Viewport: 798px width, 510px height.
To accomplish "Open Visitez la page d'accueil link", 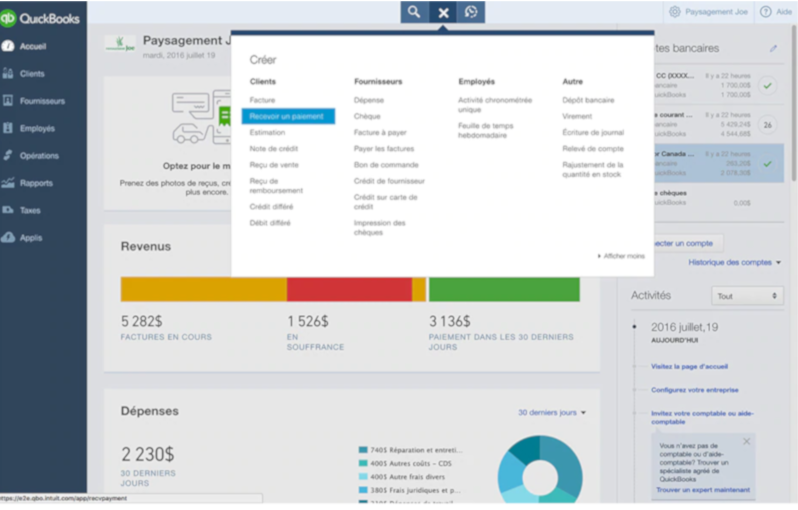I will pos(689,366).
